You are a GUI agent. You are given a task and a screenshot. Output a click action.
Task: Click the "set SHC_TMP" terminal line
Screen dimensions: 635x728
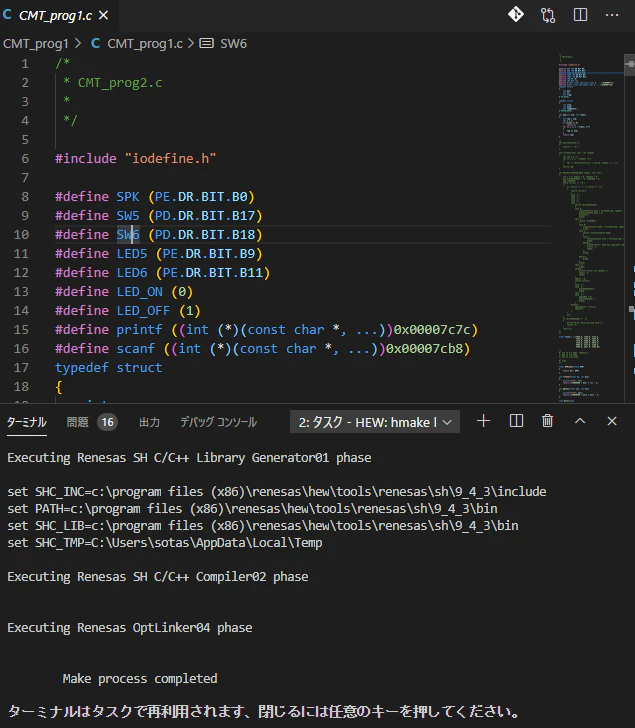165,542
